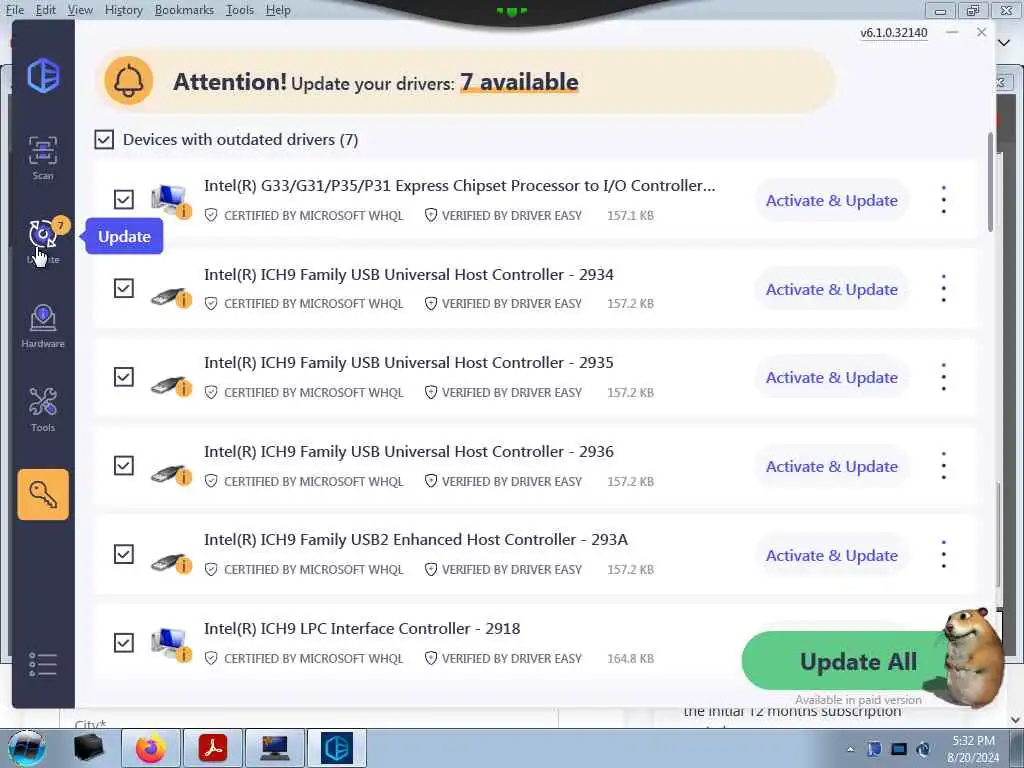Open the File menu in Firefox
Screen dimensions: 1024x768
[x=14, y=10]
